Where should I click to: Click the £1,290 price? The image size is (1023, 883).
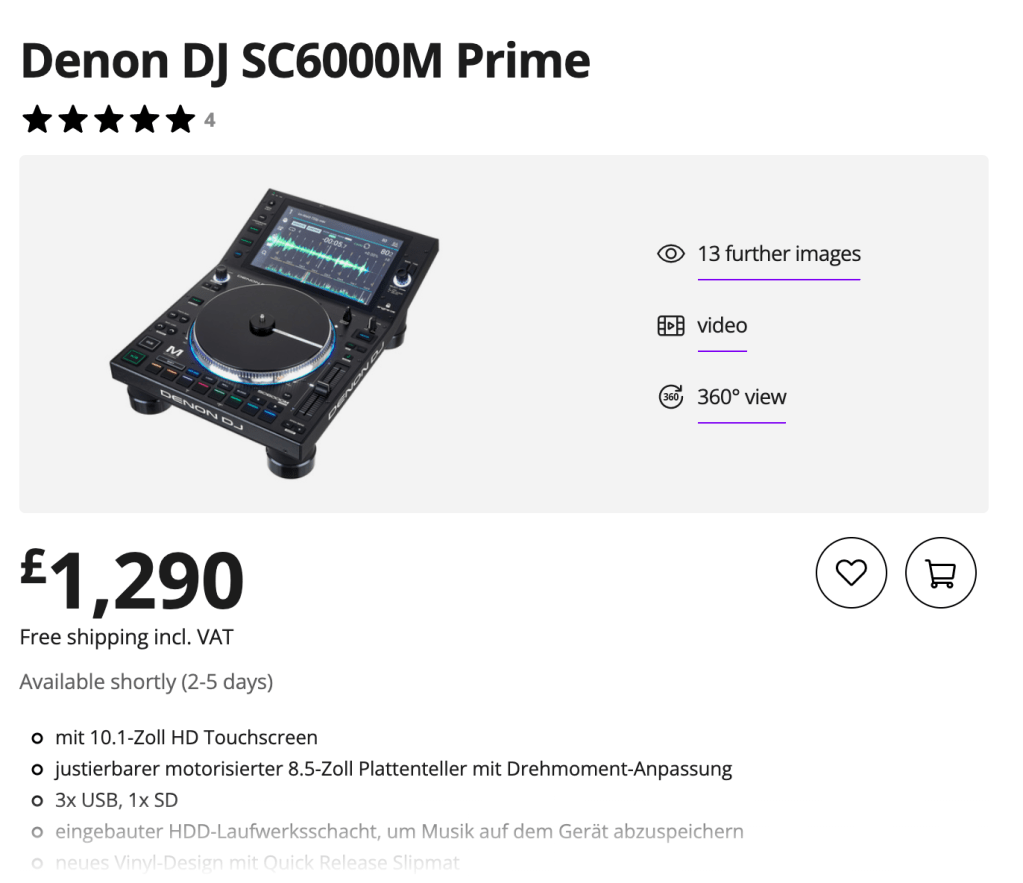click(x=132, y=582)
